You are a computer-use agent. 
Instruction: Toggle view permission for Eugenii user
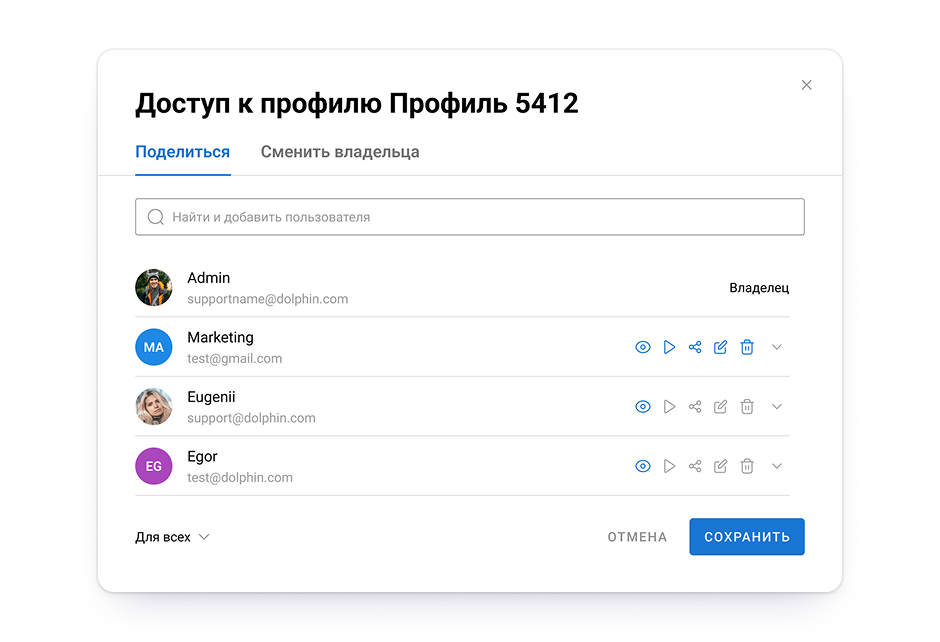coord(643,407)
